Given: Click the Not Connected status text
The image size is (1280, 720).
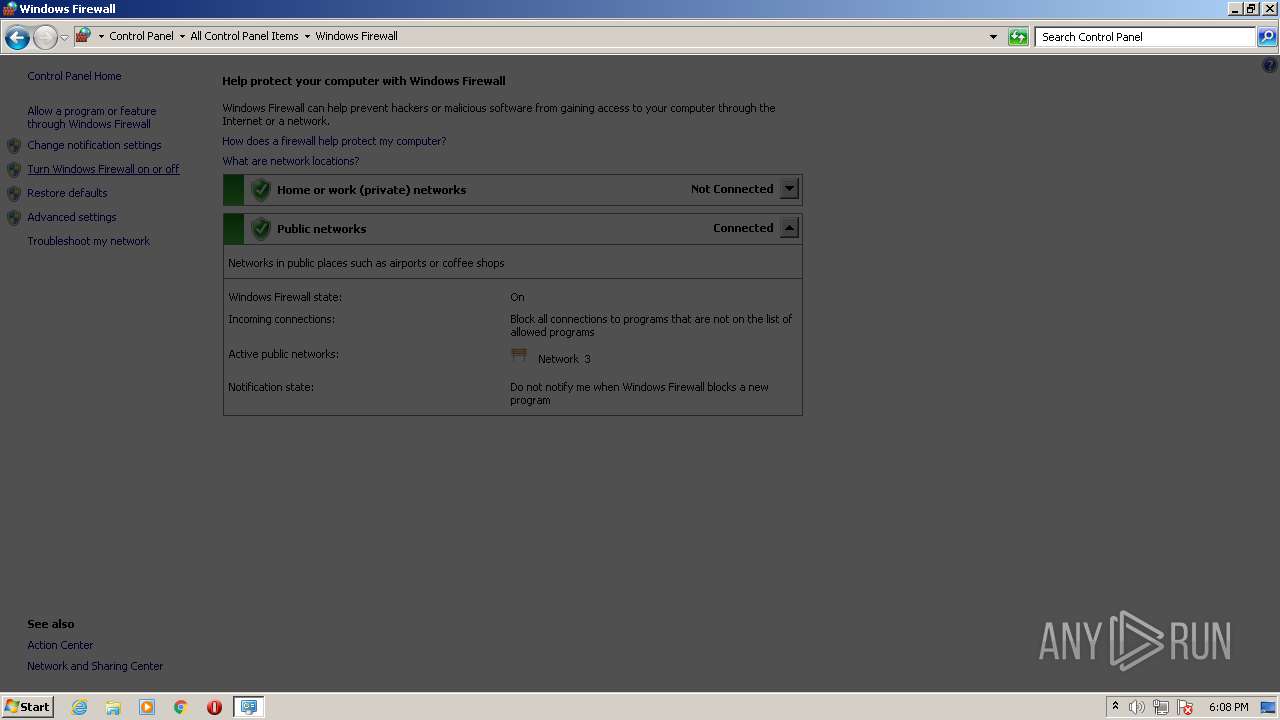Looking at the screenshot, I should point(732,189).
